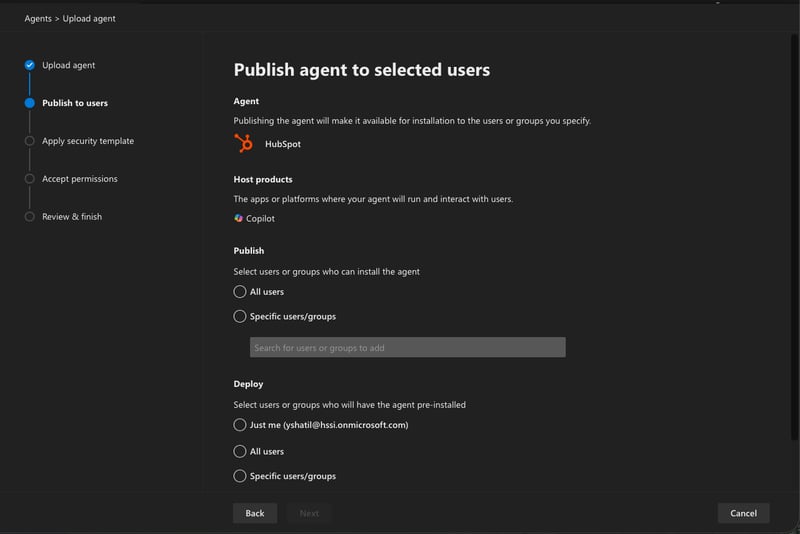The image size is (800, 534).
Task: Click the Copilot host product label
Action: pos(260,218)
